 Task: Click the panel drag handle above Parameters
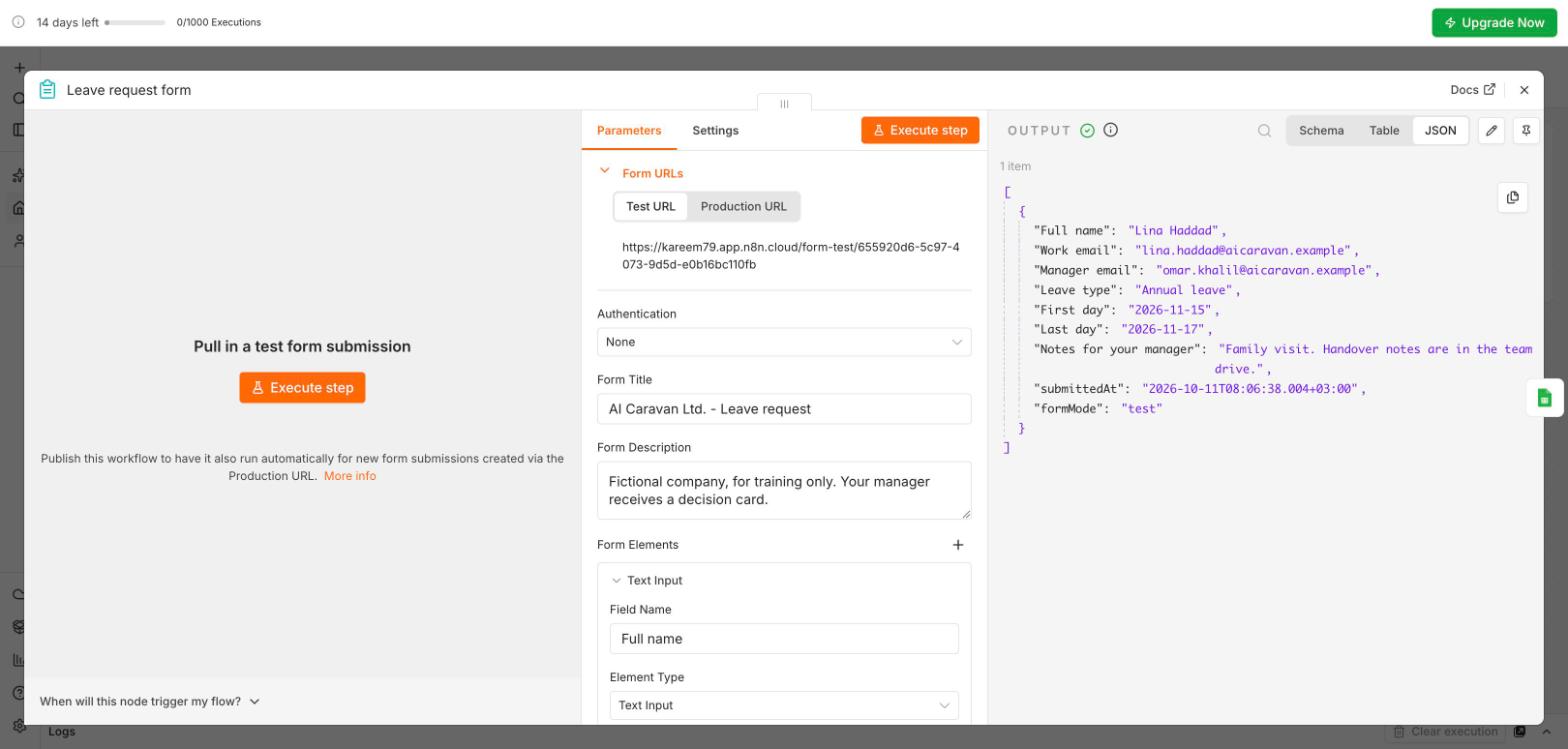click(x=784, y=103)
